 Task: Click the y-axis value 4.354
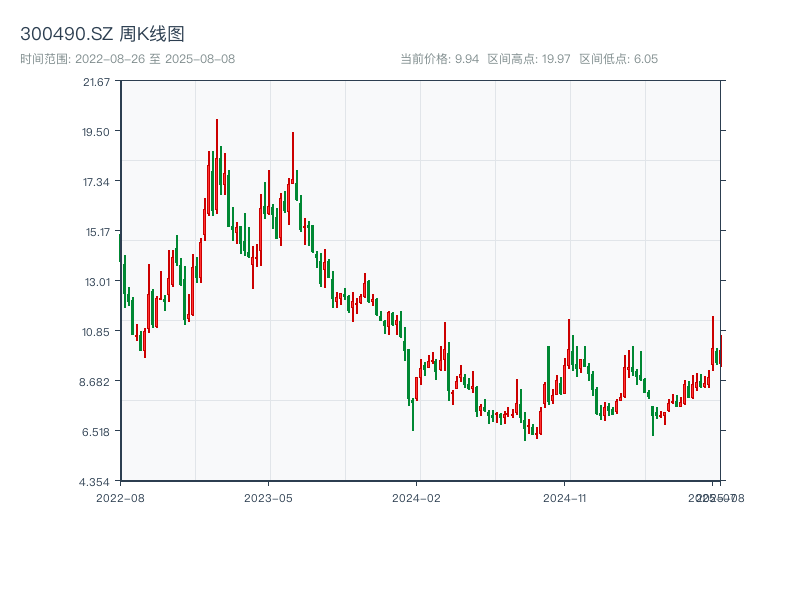[x=94, y=482]
